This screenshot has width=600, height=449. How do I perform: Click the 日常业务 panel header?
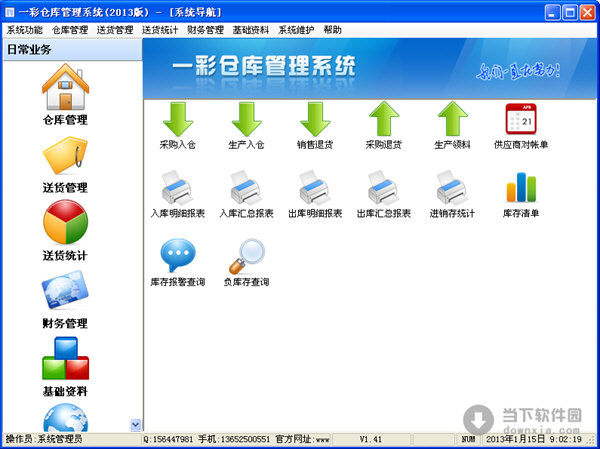pyautogui.click(x=73, y=50)
